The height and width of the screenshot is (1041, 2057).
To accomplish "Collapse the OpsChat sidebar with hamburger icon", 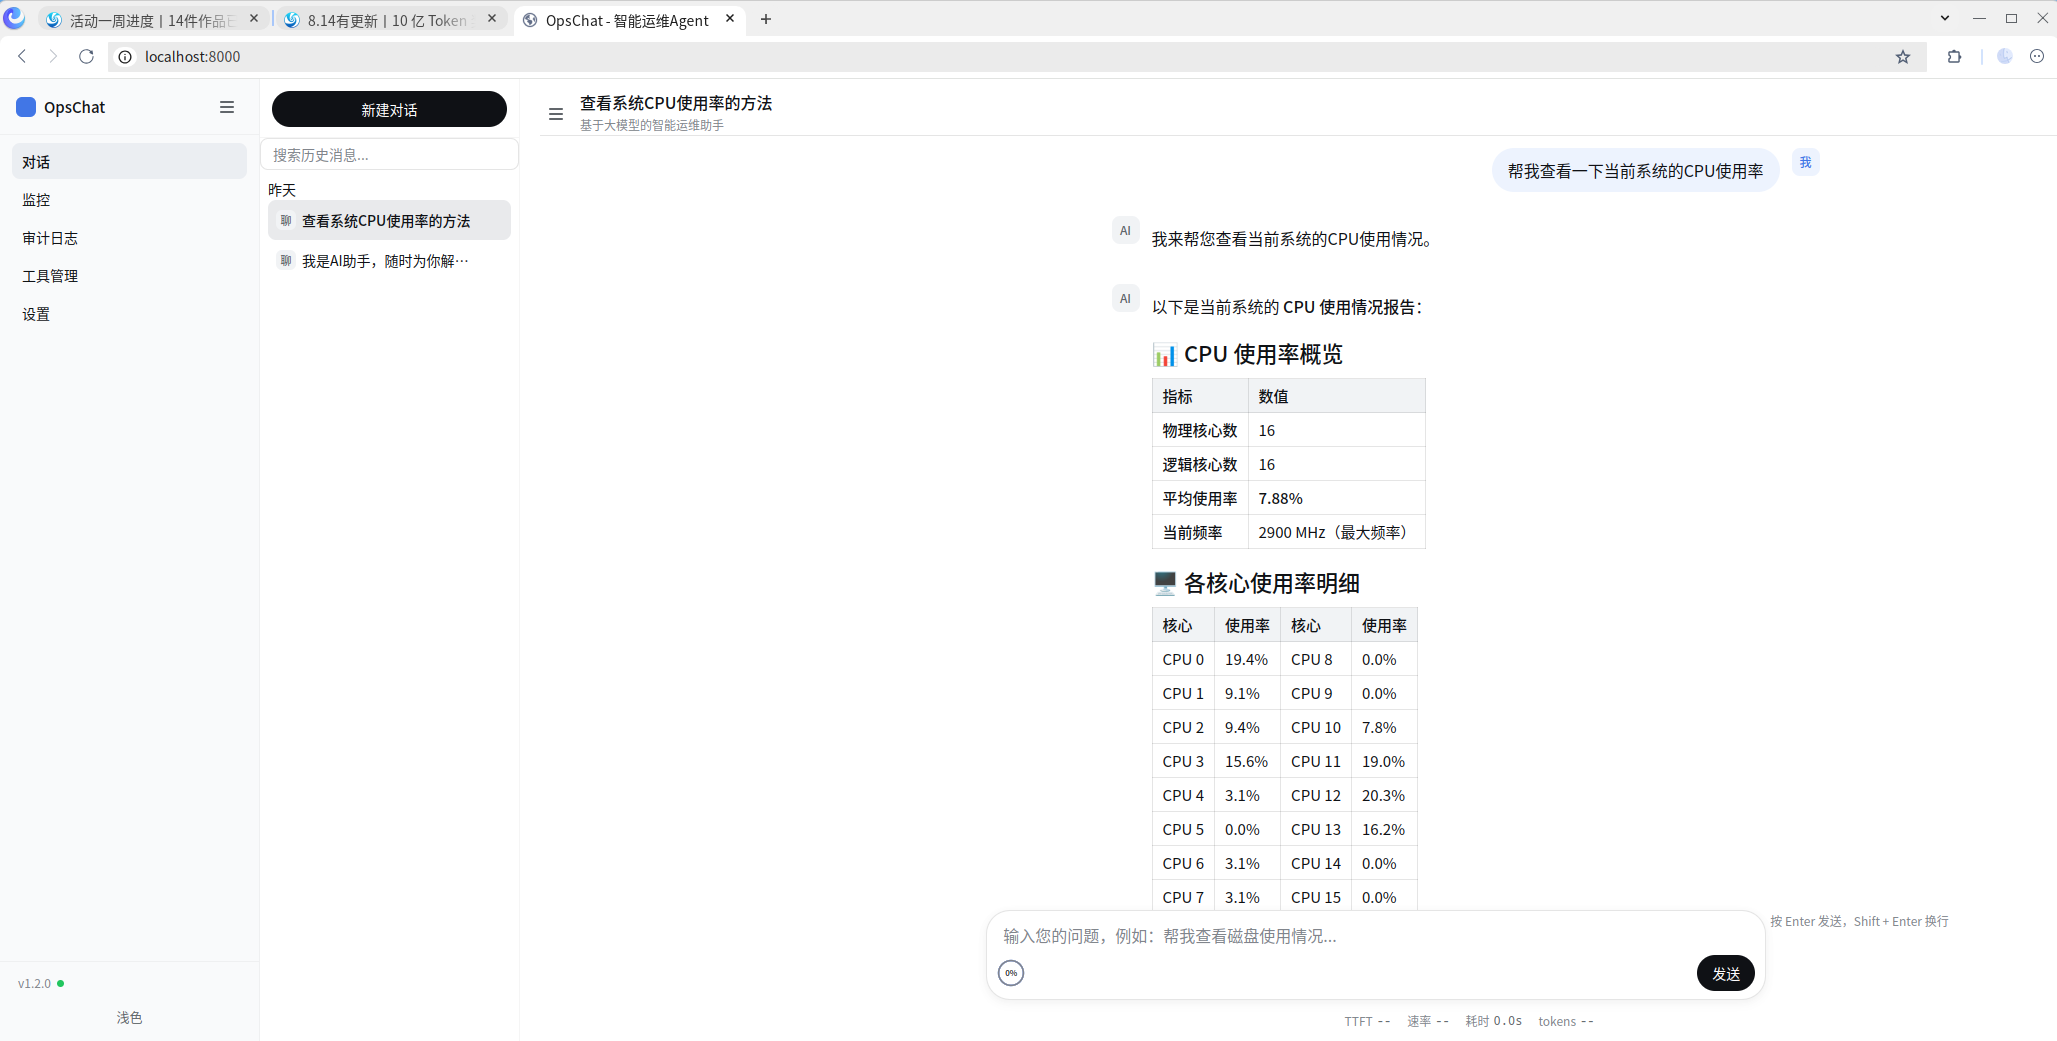I will click(227, 107).
